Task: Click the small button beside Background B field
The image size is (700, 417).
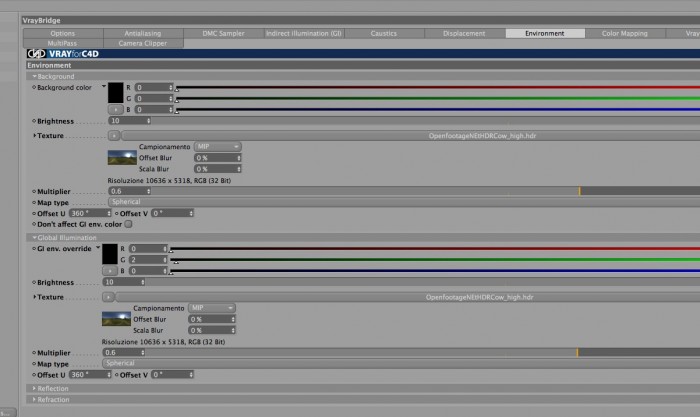Action: coord(116,109)
